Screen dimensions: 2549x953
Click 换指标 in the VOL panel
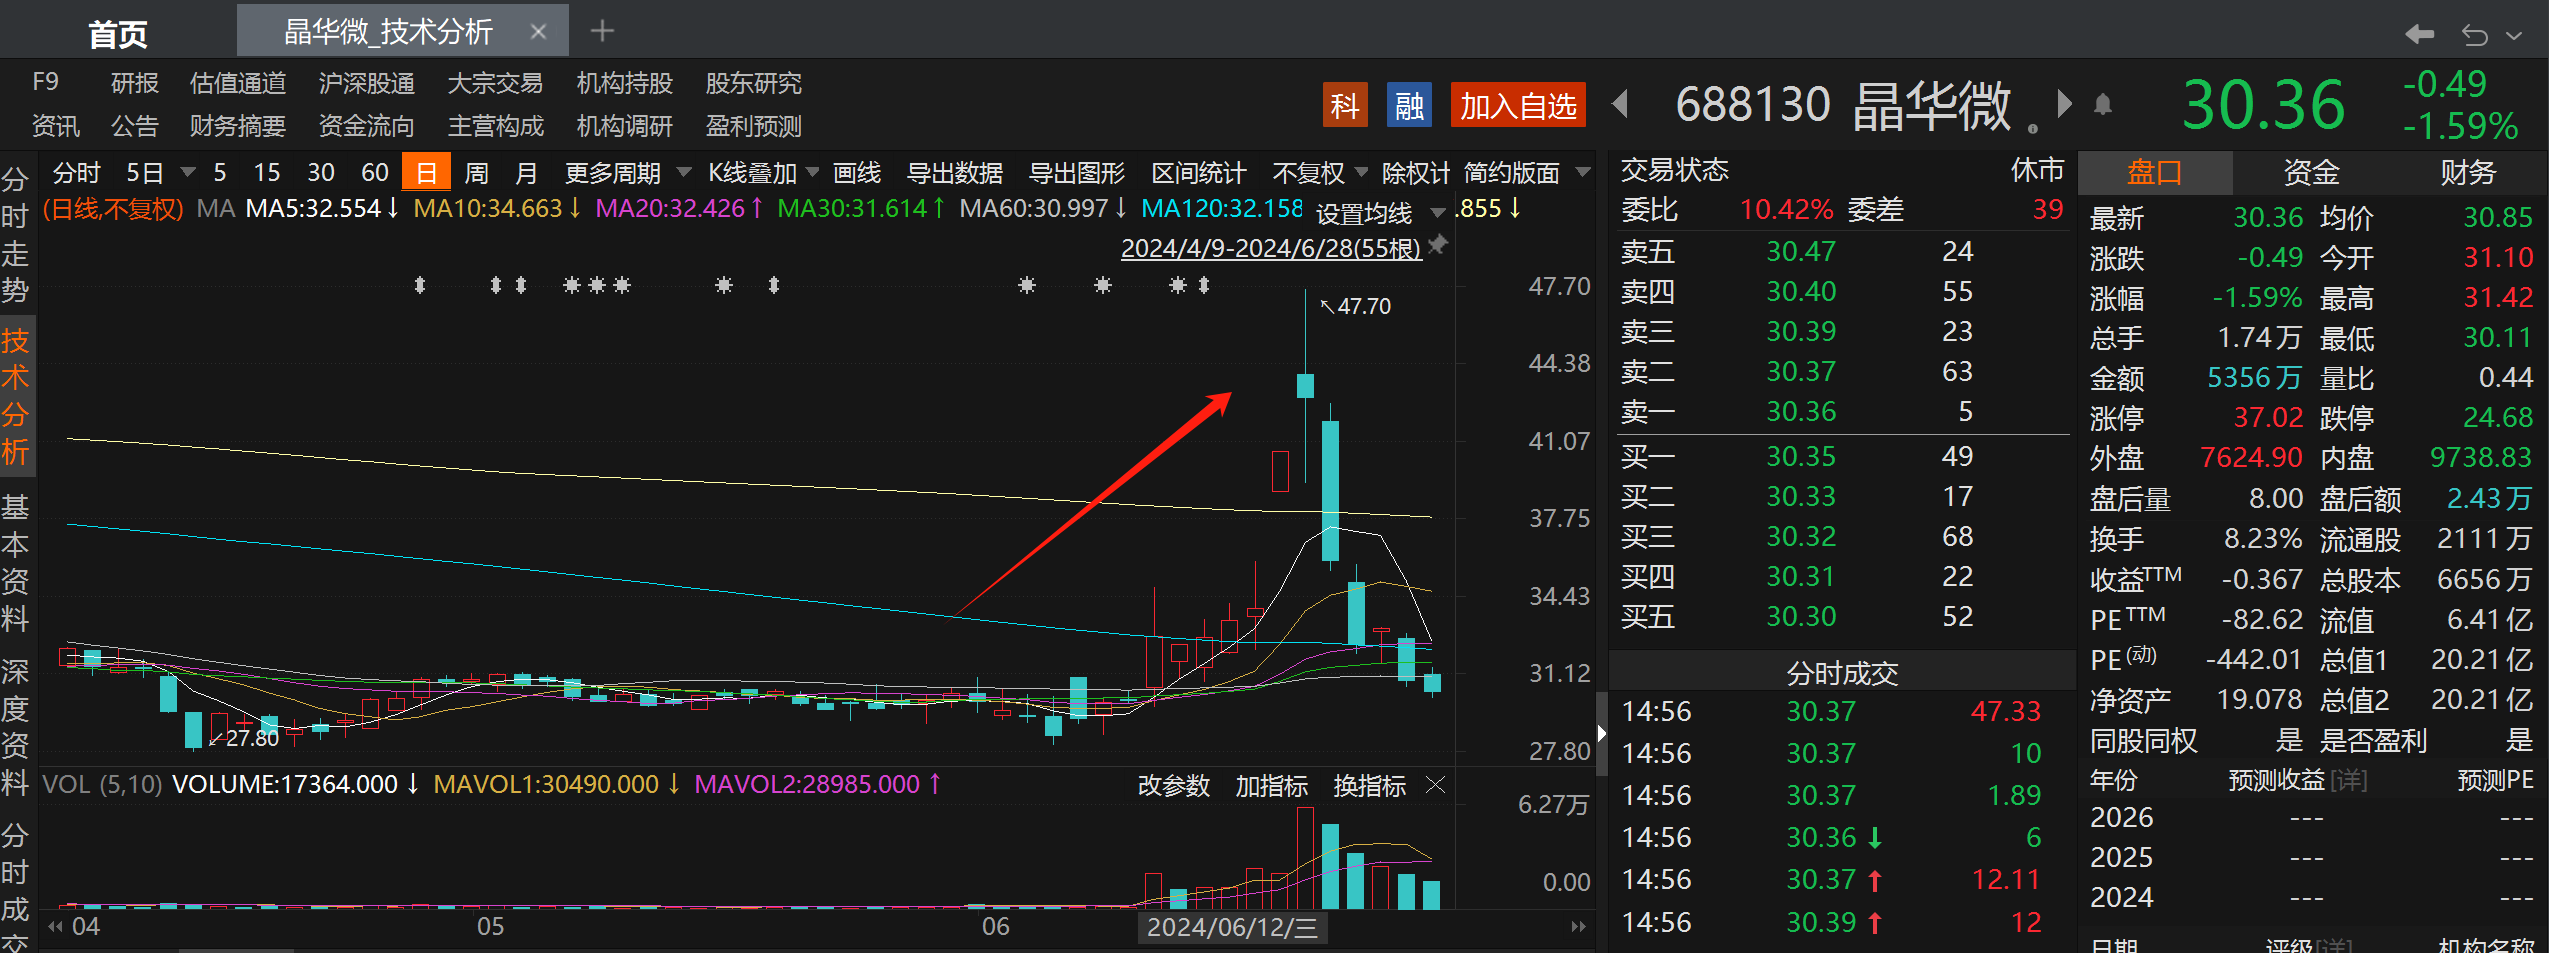click(x=1370, y=786)
